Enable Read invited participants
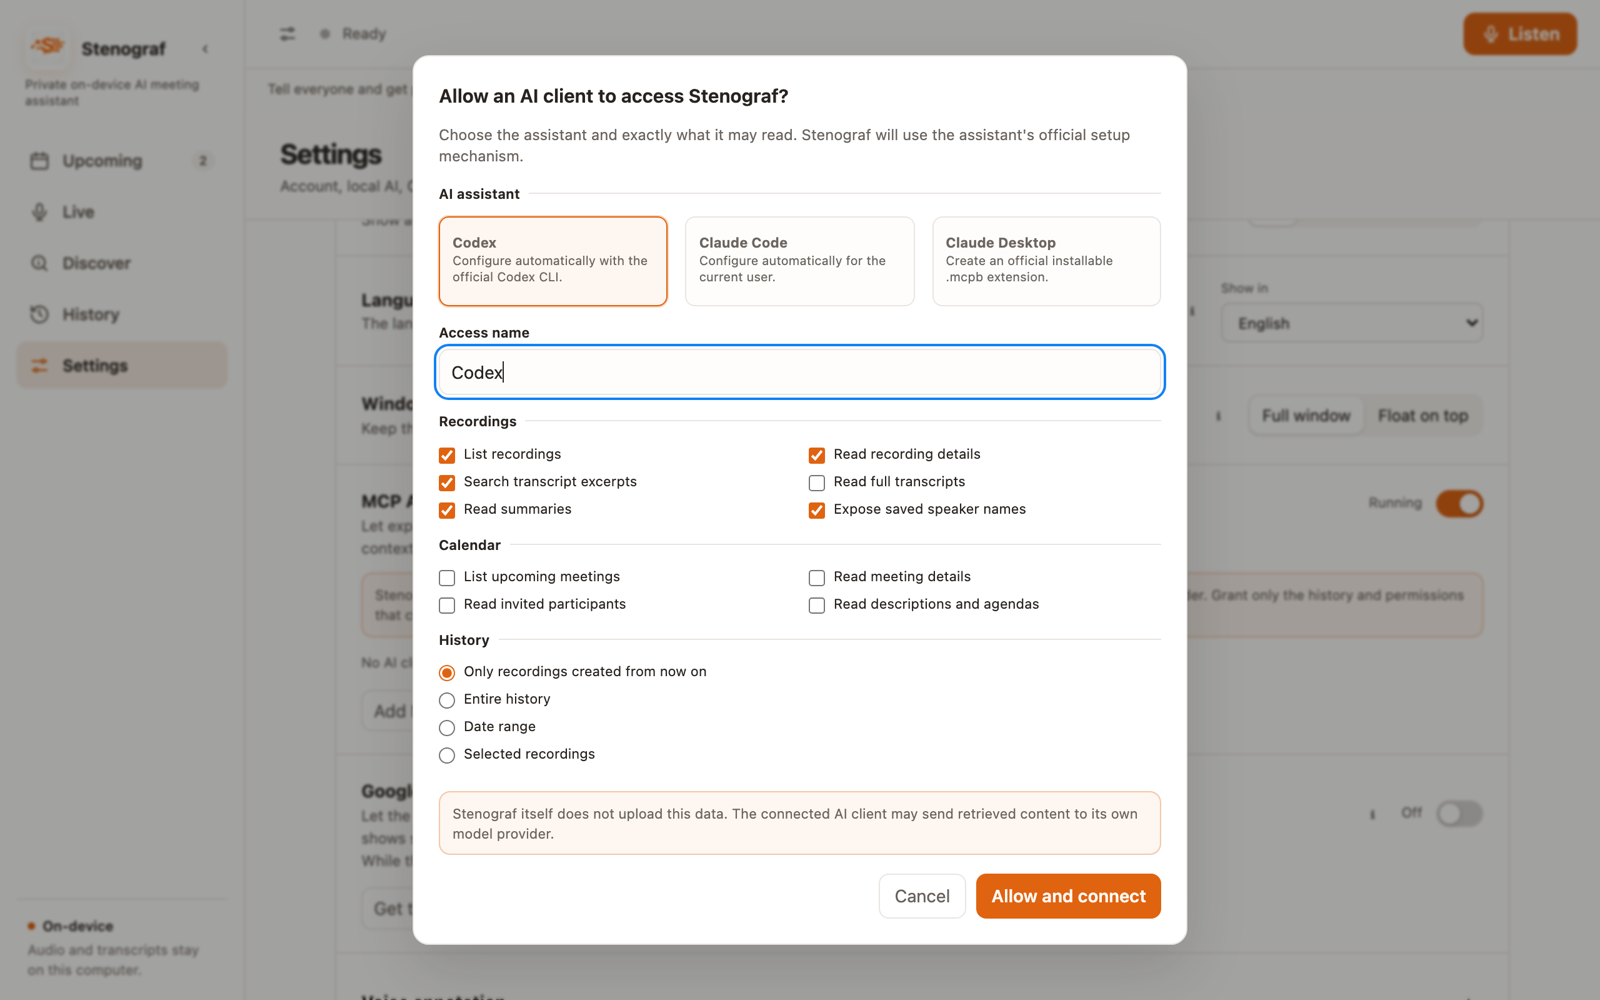The height and width of the screenshot is (1000, 1600). coord(447,605)
